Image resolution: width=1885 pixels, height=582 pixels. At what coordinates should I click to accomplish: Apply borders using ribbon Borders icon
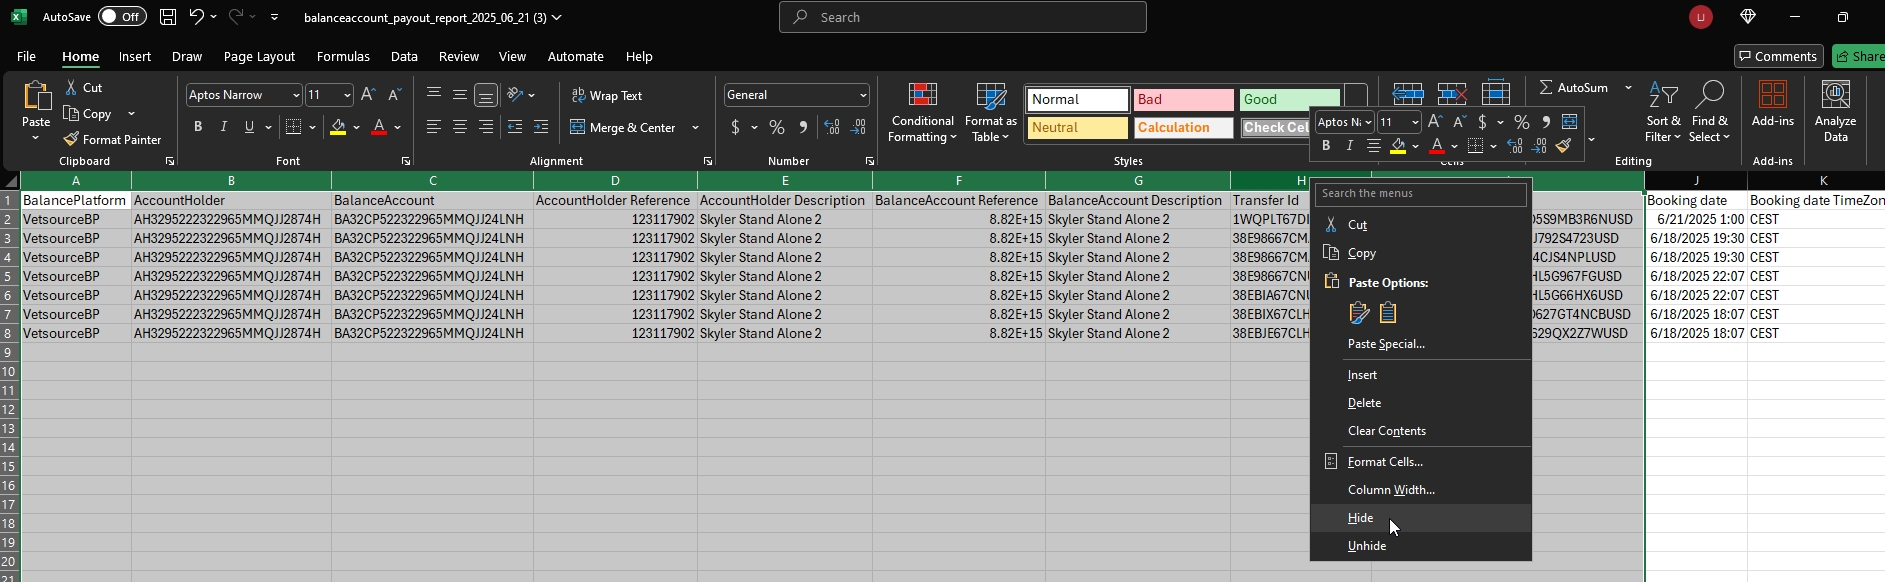click(293, 127)
